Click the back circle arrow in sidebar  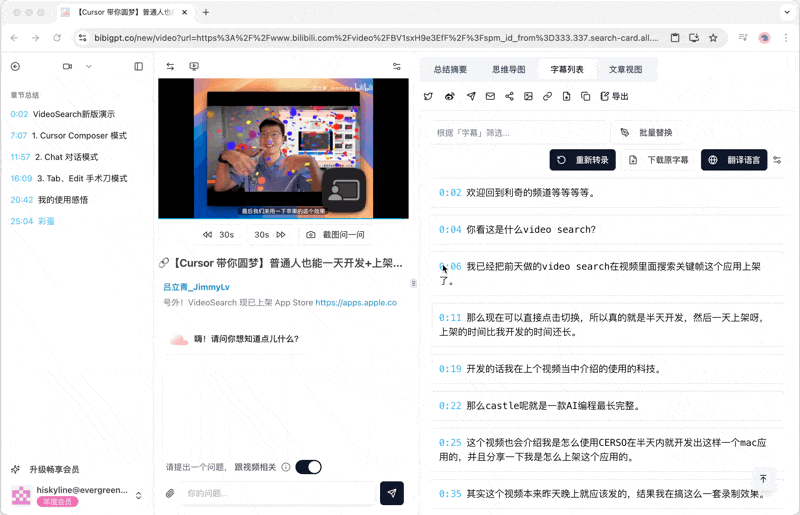point(15,66)
